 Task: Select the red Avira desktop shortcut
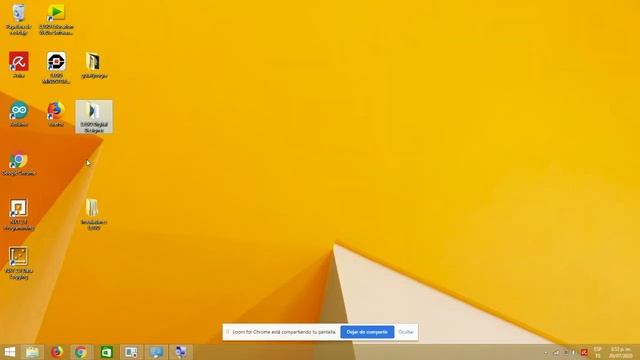tap(19, 64)
